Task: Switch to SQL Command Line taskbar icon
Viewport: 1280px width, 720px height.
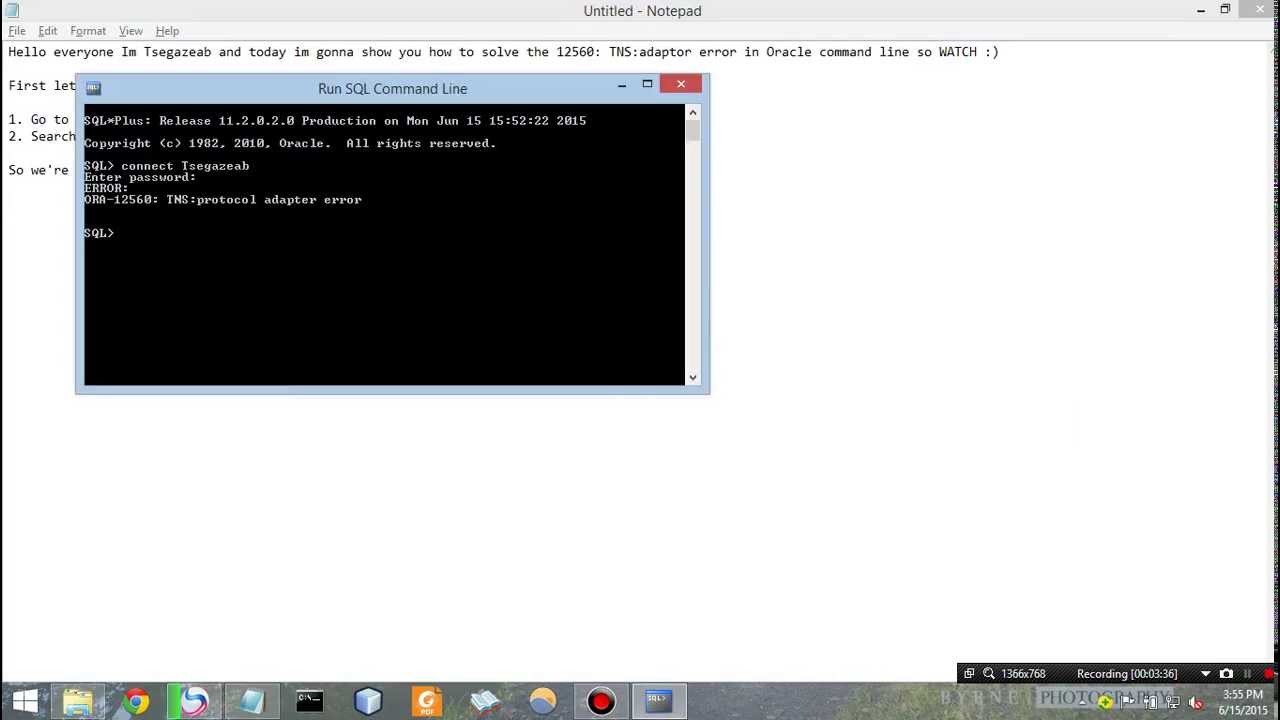Action: click(x=658, y=701)
